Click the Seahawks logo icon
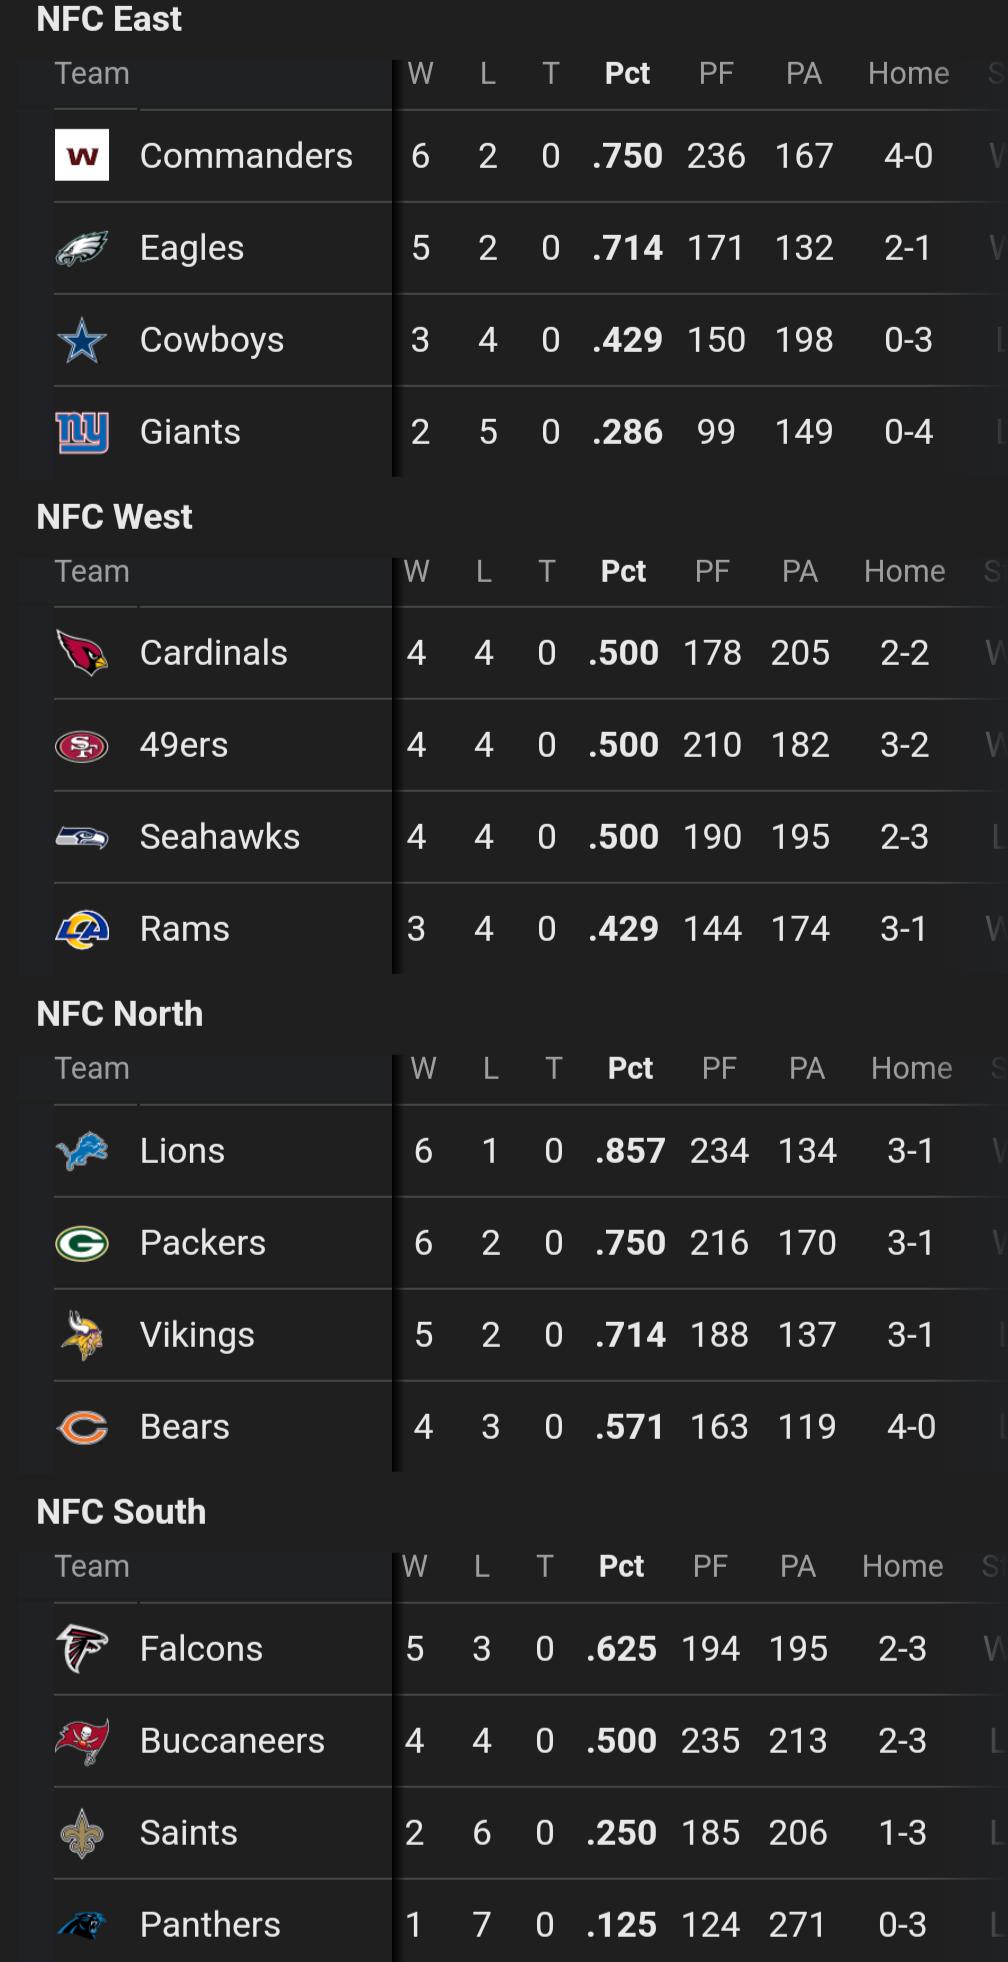The width and height of the screenshot is (1008, 1962). click(x=82, y=837)
